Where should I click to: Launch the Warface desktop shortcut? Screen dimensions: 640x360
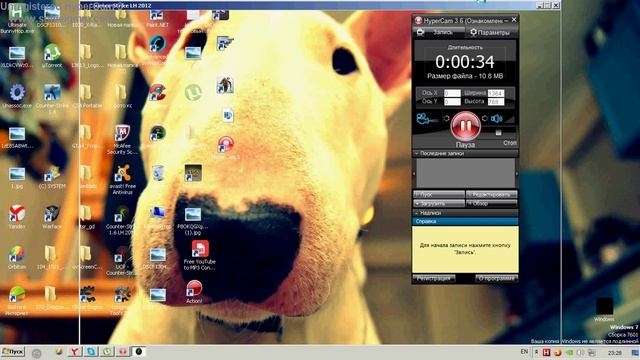pos(52,216)
